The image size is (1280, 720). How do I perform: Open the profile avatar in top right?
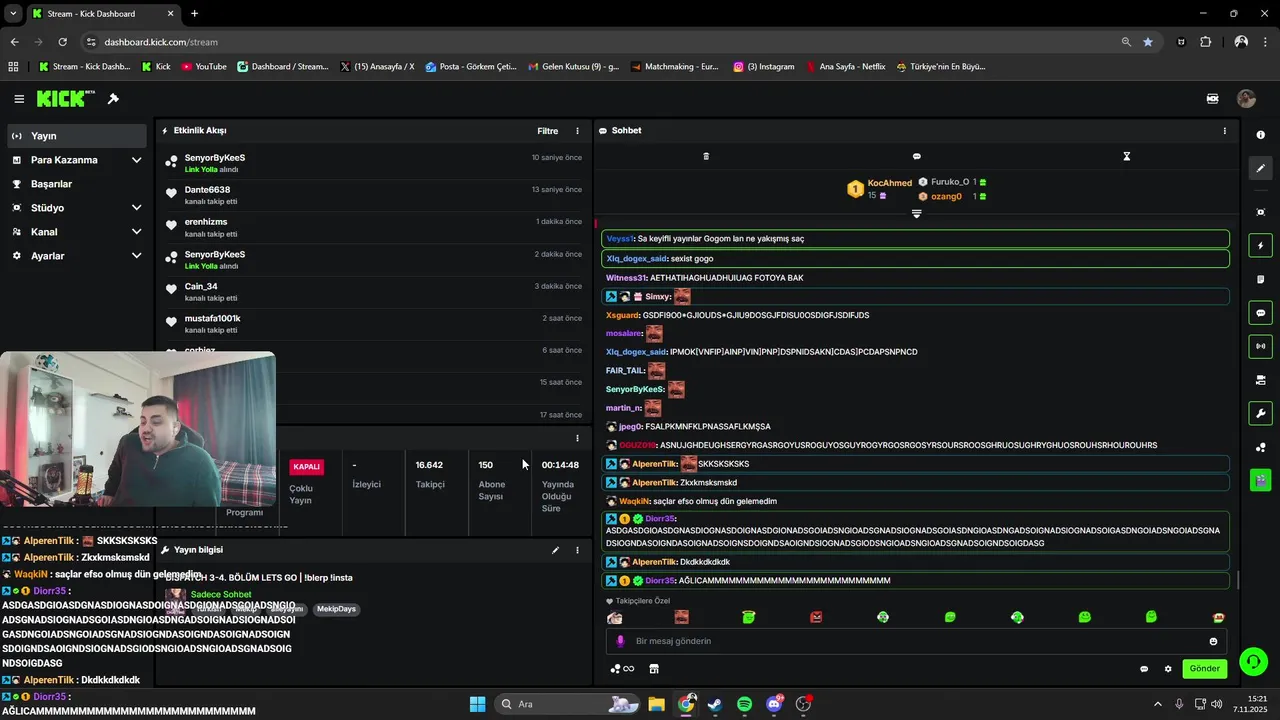(x=1246, y=99)
